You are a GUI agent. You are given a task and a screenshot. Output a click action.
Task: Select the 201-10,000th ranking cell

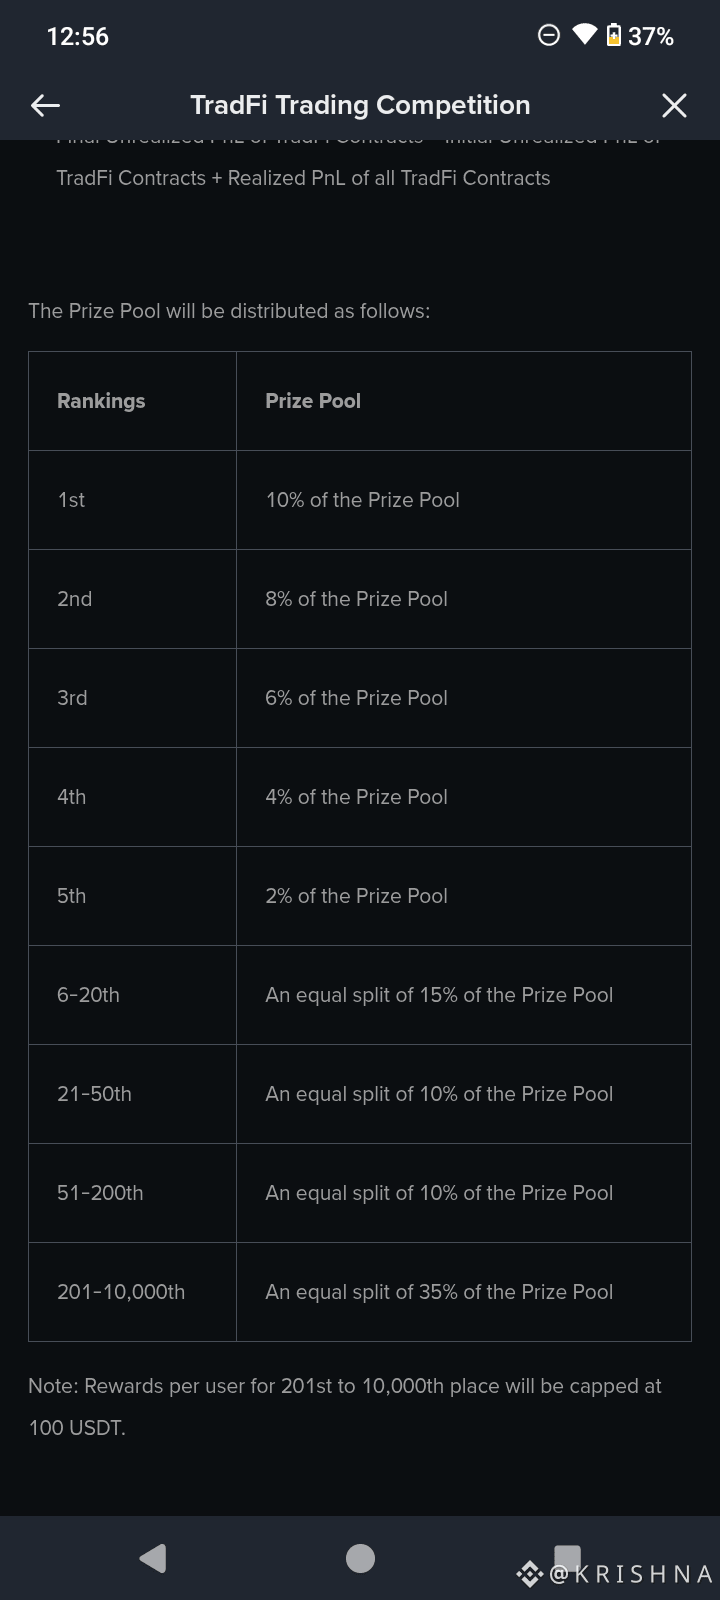tap(121, 1292)
